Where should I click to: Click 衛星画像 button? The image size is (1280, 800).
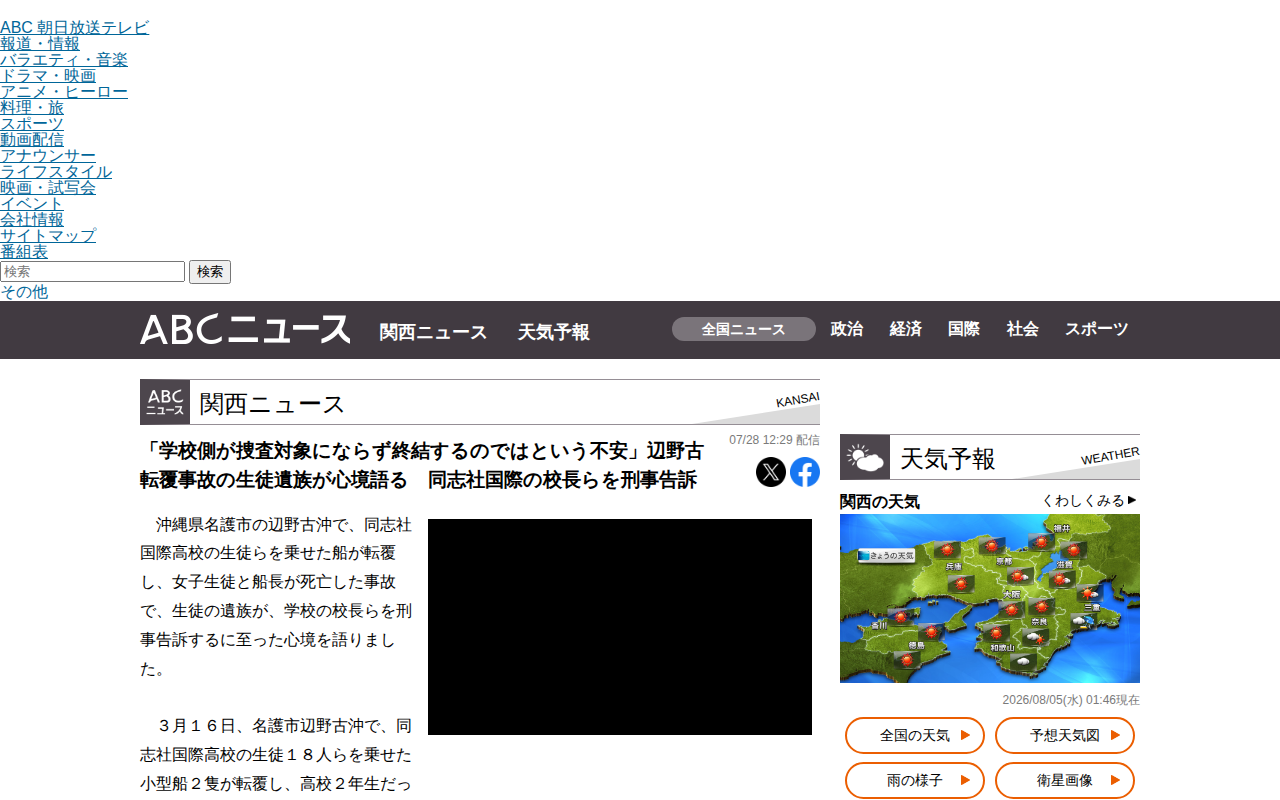[x=1065, y=781]
